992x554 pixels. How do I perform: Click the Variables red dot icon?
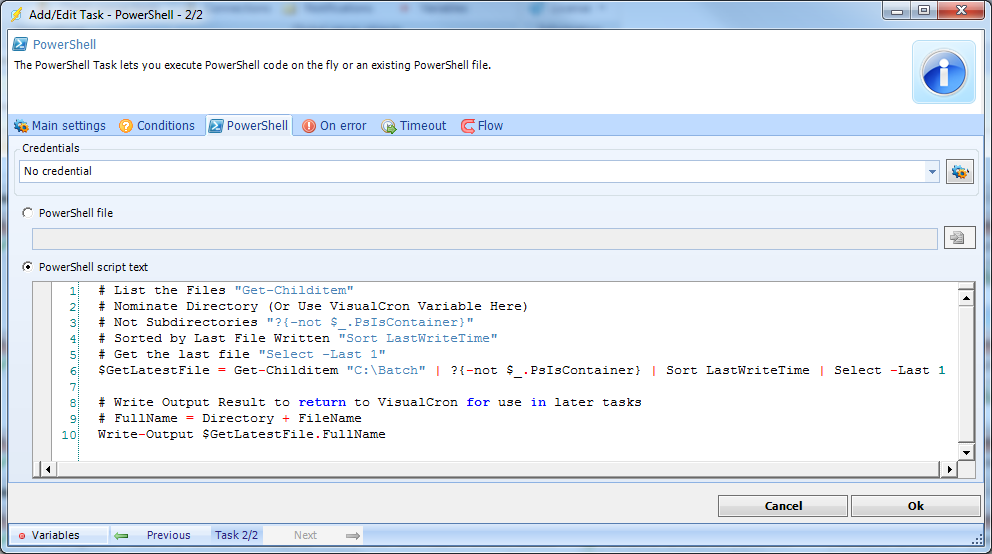[x=22, y=536]
